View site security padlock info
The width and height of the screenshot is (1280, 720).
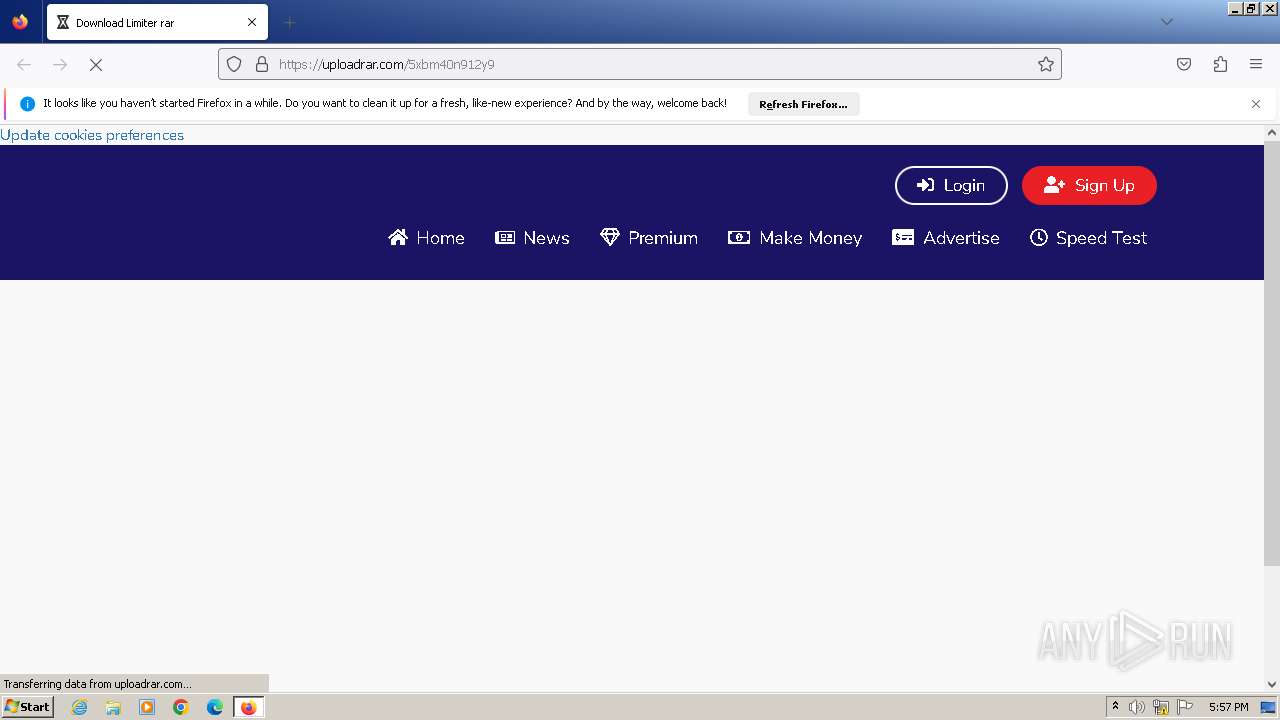click(x=262, y=64)
